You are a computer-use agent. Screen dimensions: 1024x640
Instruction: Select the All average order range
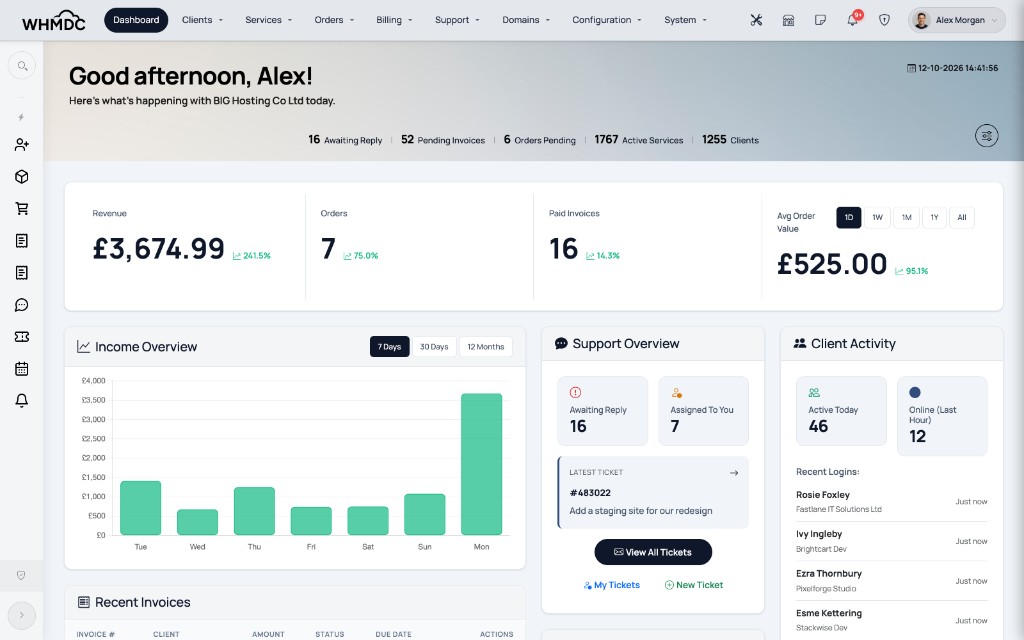[962, 217]
